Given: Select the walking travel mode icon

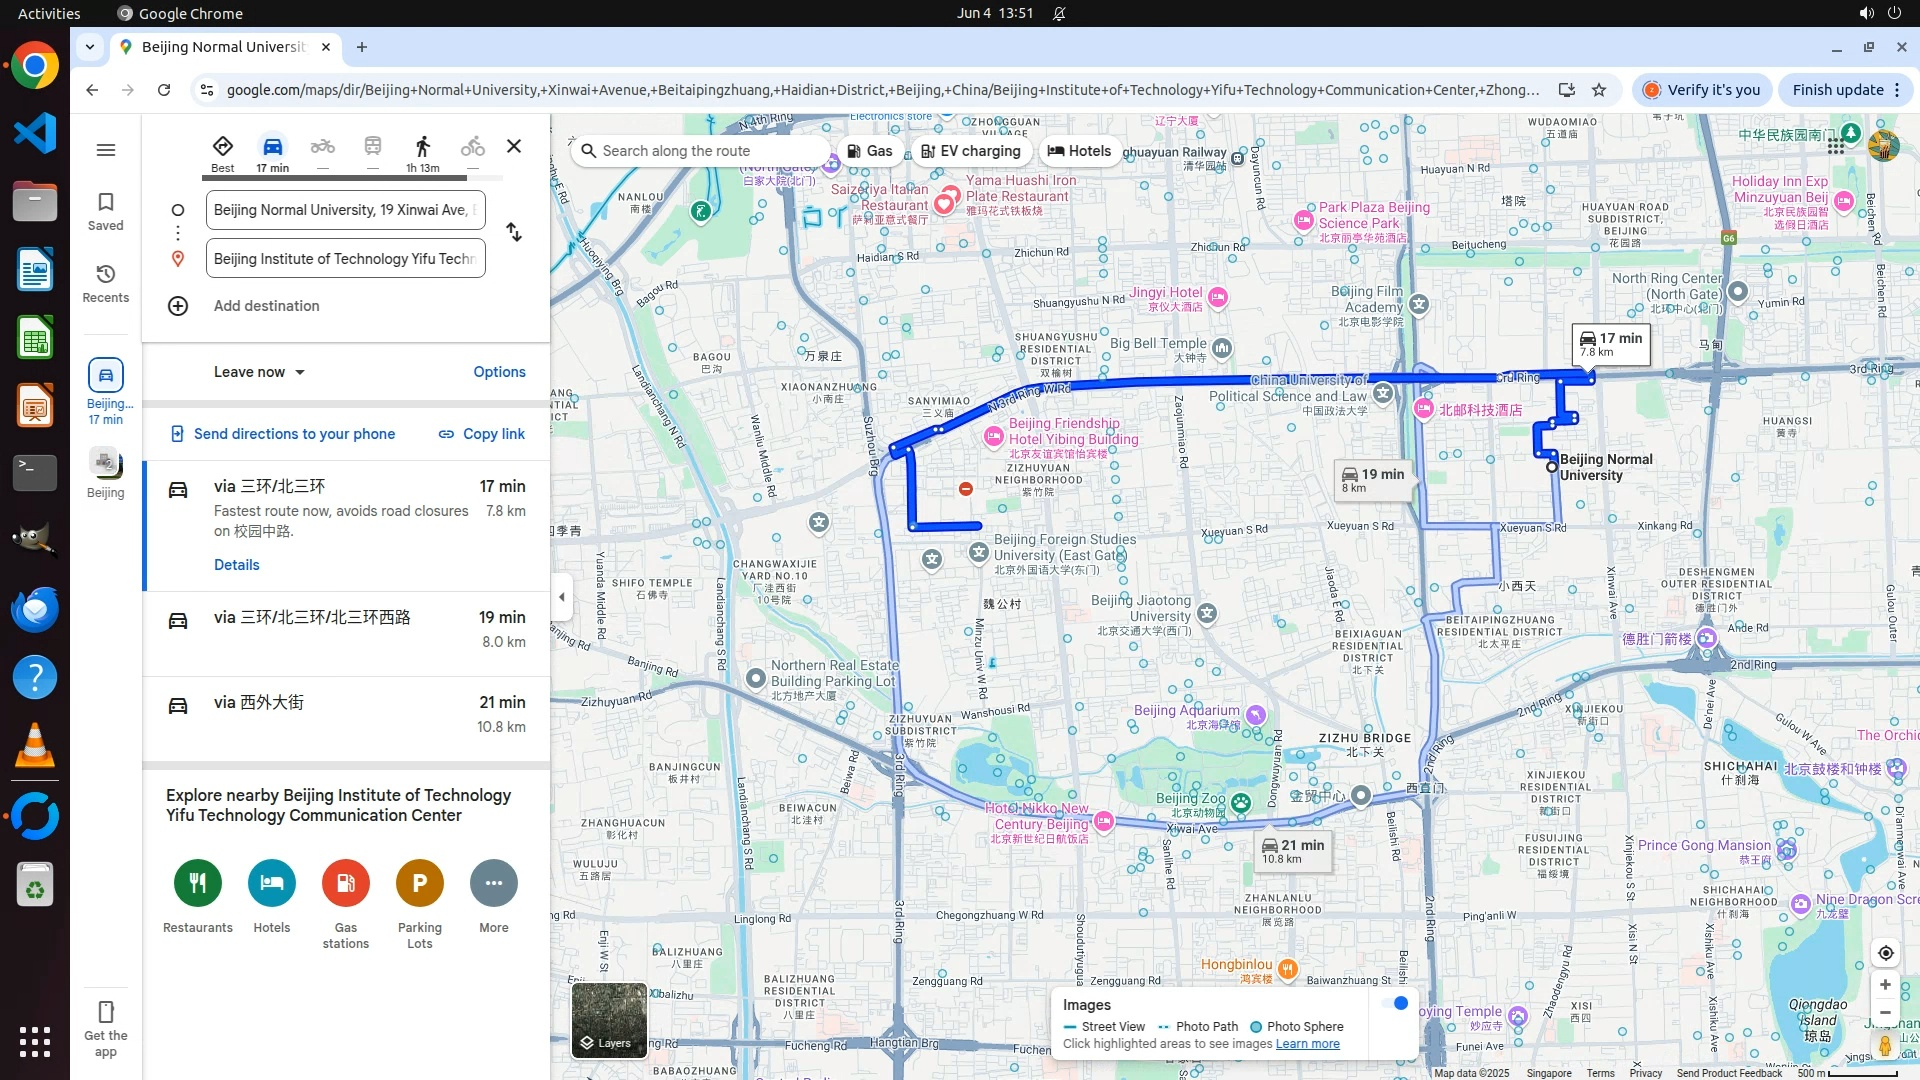Looking at the screenshot, I should coord(422,147).
